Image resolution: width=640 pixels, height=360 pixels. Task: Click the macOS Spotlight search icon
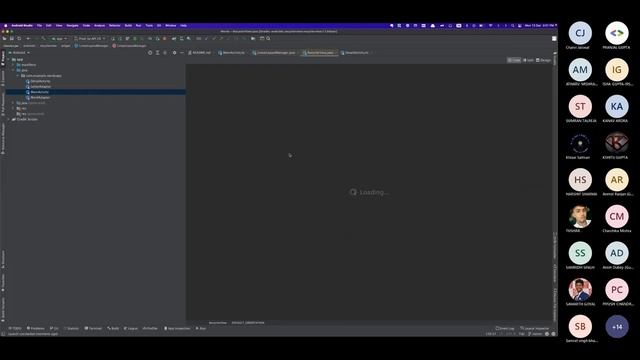pyautogui.click(x=513, y=25)
